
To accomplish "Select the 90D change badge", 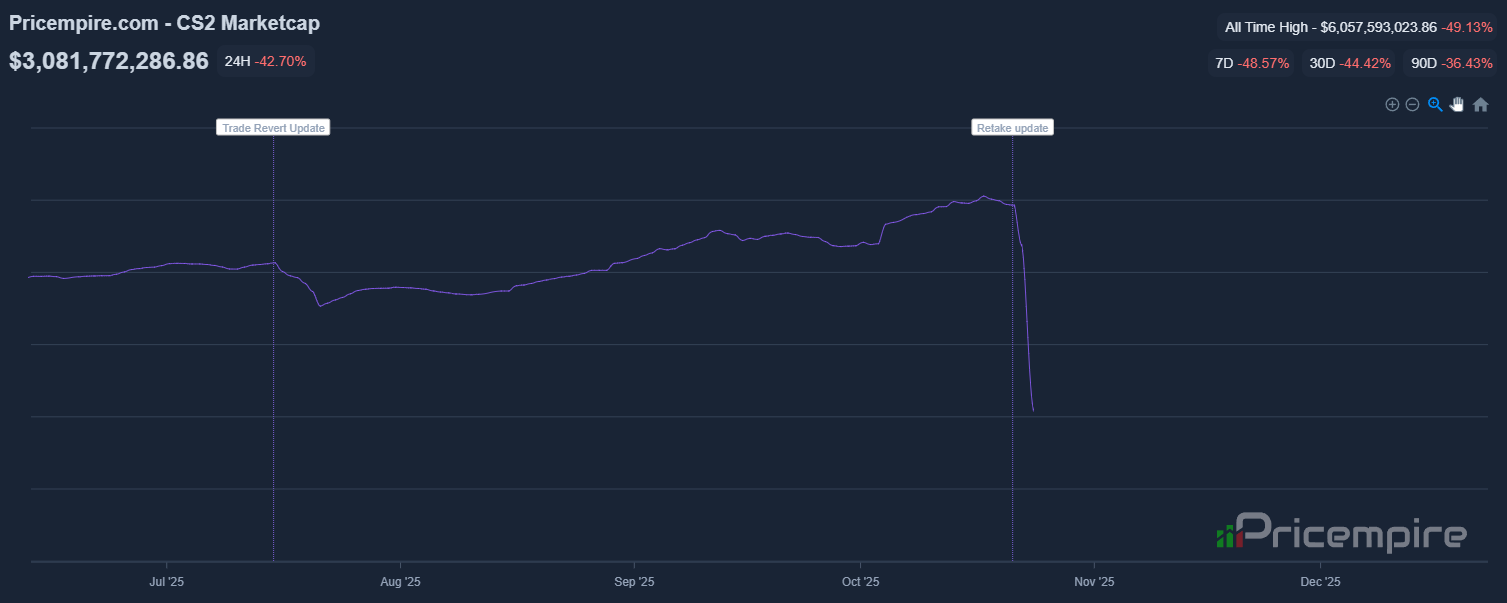I will tap(1451, 63).
